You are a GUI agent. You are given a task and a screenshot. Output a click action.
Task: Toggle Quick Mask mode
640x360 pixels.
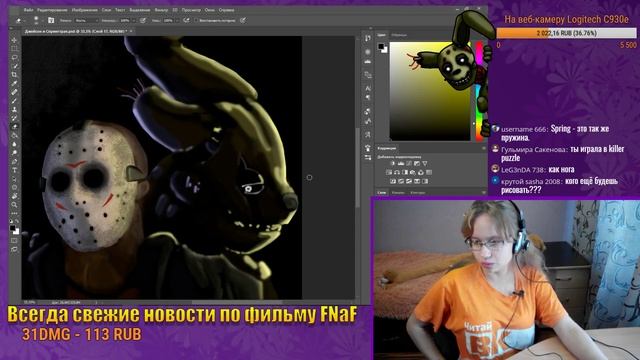coord(14,240)
